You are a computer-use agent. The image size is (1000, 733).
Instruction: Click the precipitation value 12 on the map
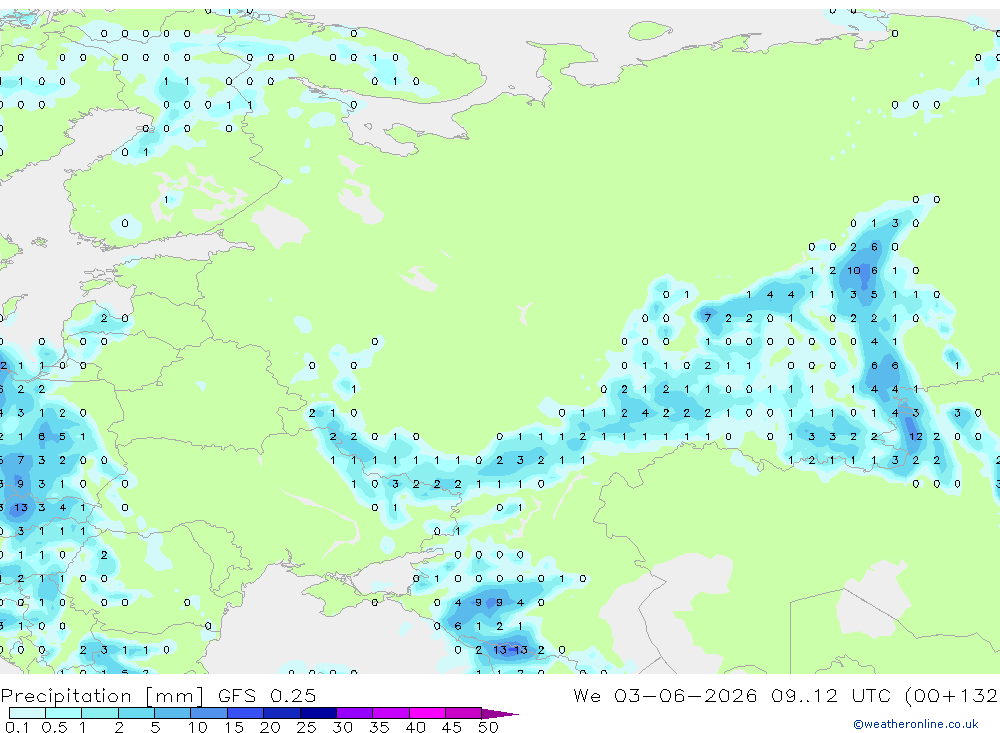pyautogui.click(x=916, y=436)
